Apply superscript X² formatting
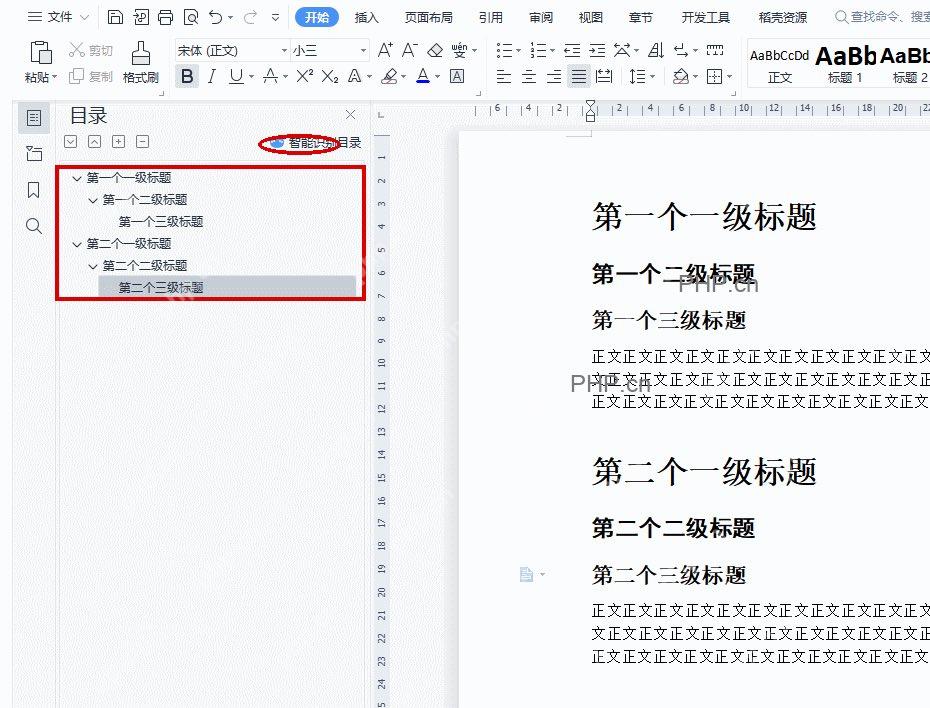Screen dimensions: 930x708 tap(304, 76)
